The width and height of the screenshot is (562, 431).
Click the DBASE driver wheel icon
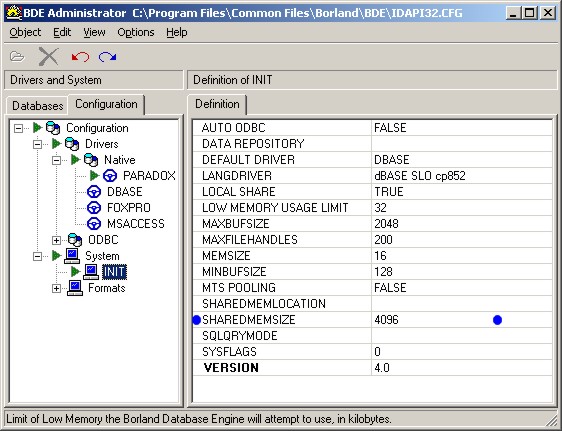[x=94, y=192]
